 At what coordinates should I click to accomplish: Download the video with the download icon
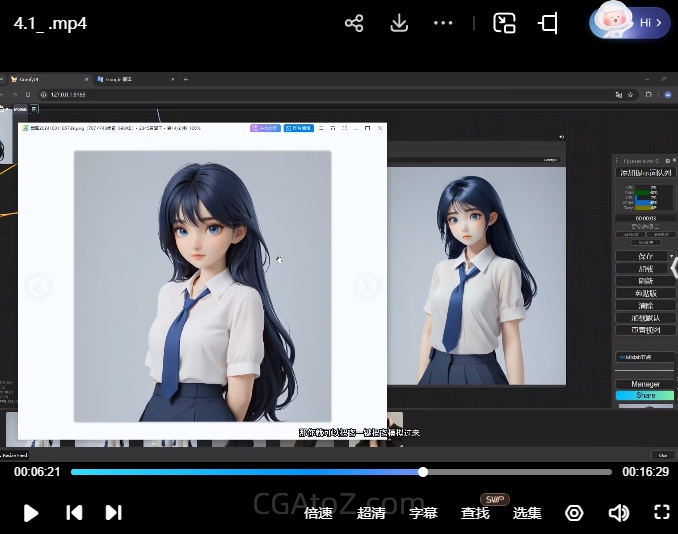coord(399,23)
